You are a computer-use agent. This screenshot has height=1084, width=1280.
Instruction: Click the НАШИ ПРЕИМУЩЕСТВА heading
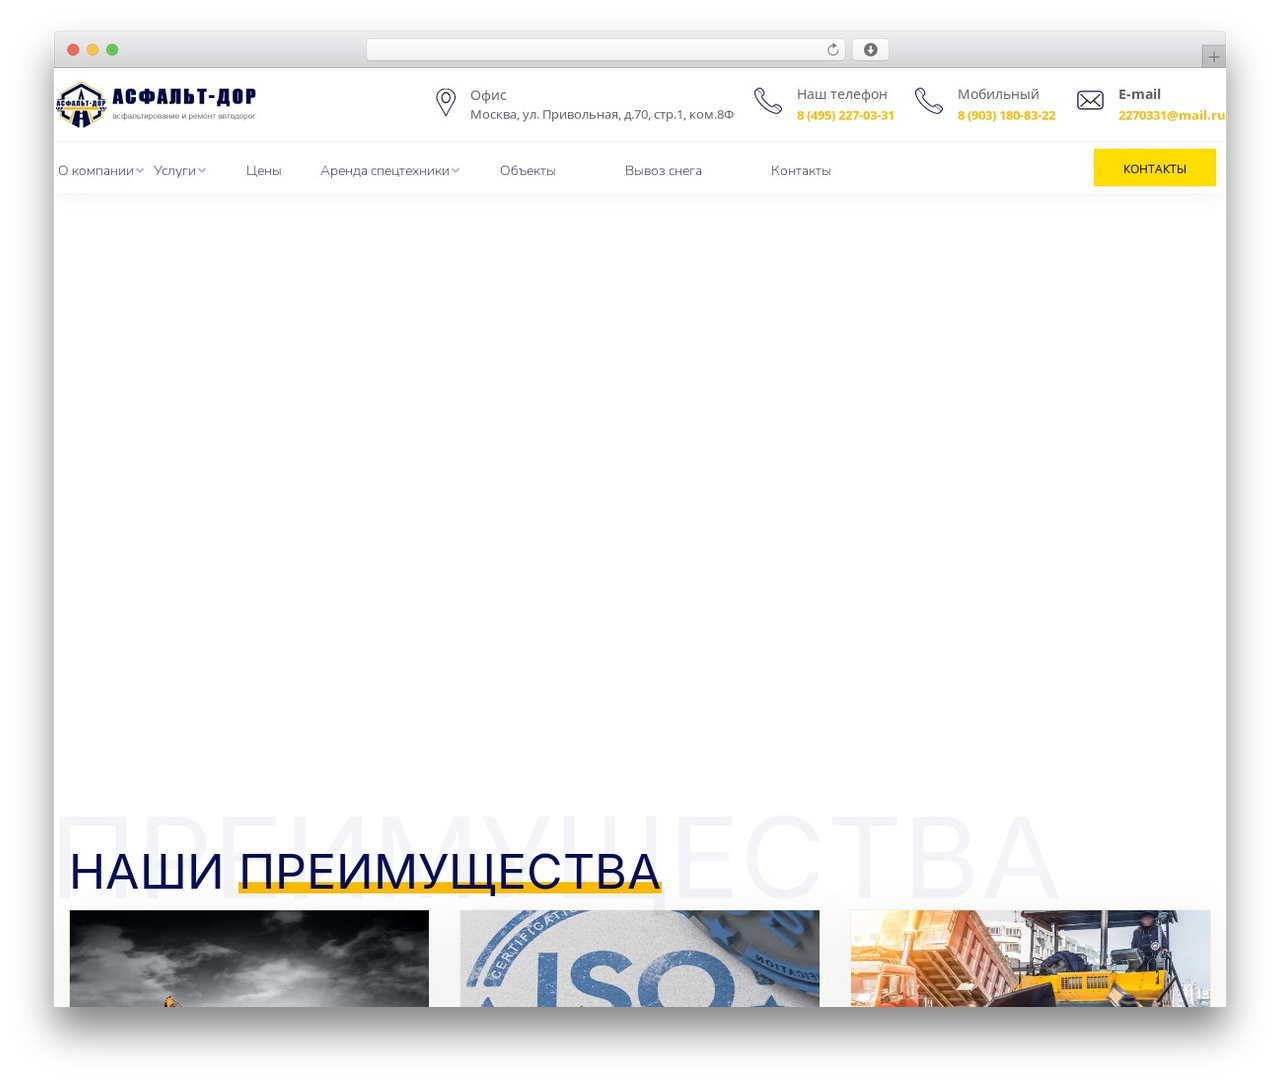[365, 872]
